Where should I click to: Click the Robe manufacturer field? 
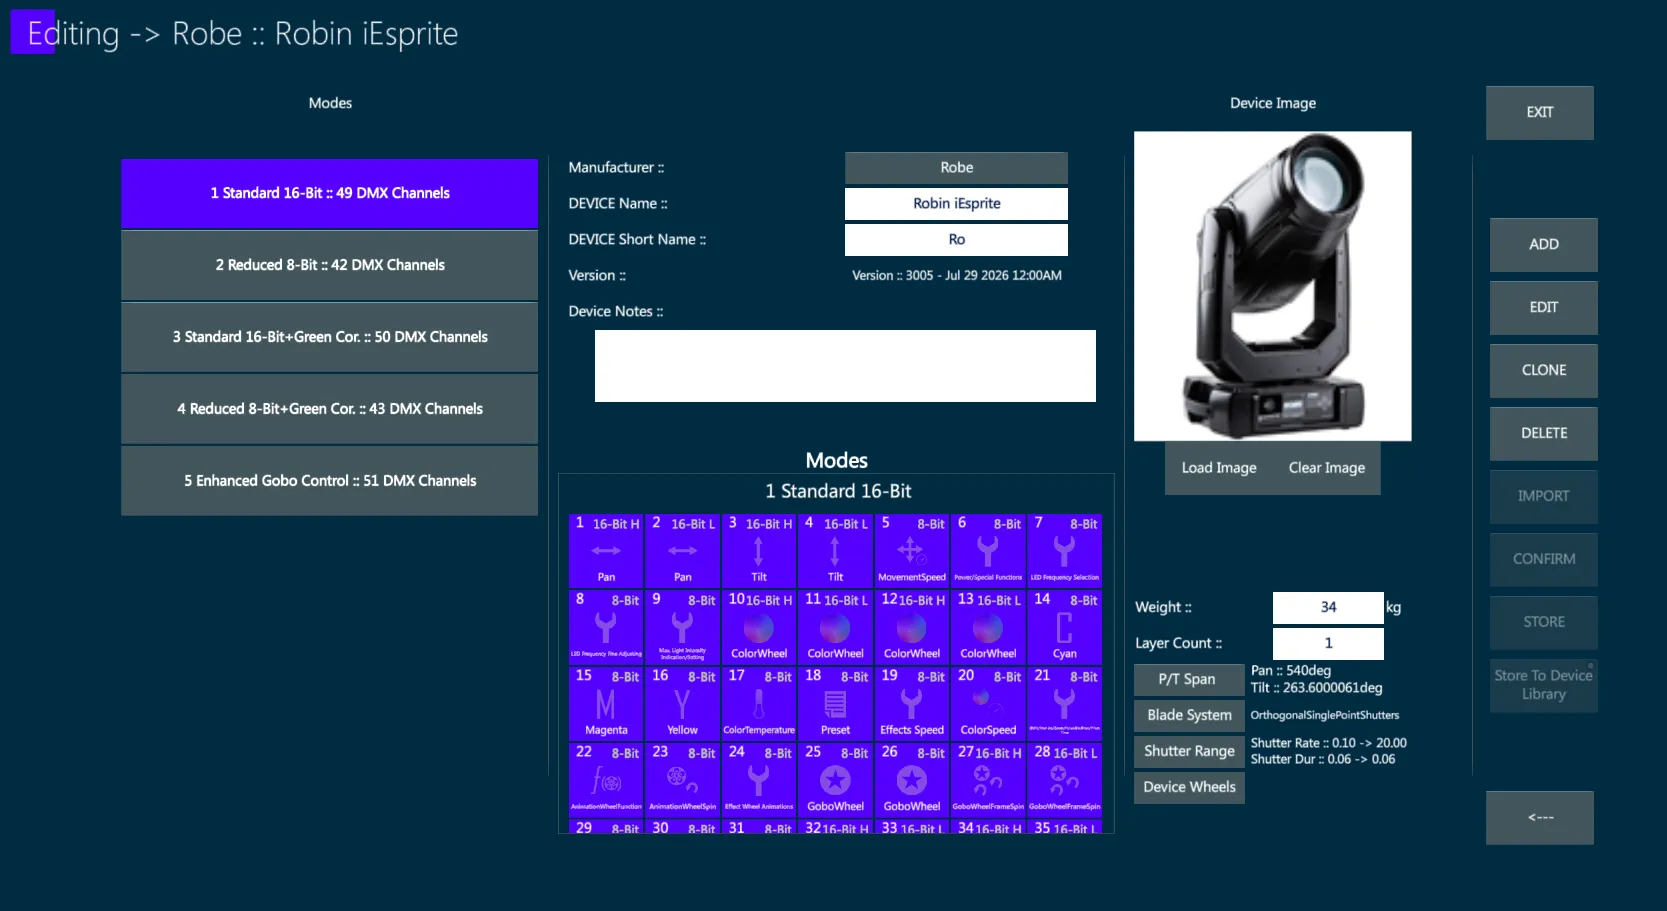click(956, 168)
